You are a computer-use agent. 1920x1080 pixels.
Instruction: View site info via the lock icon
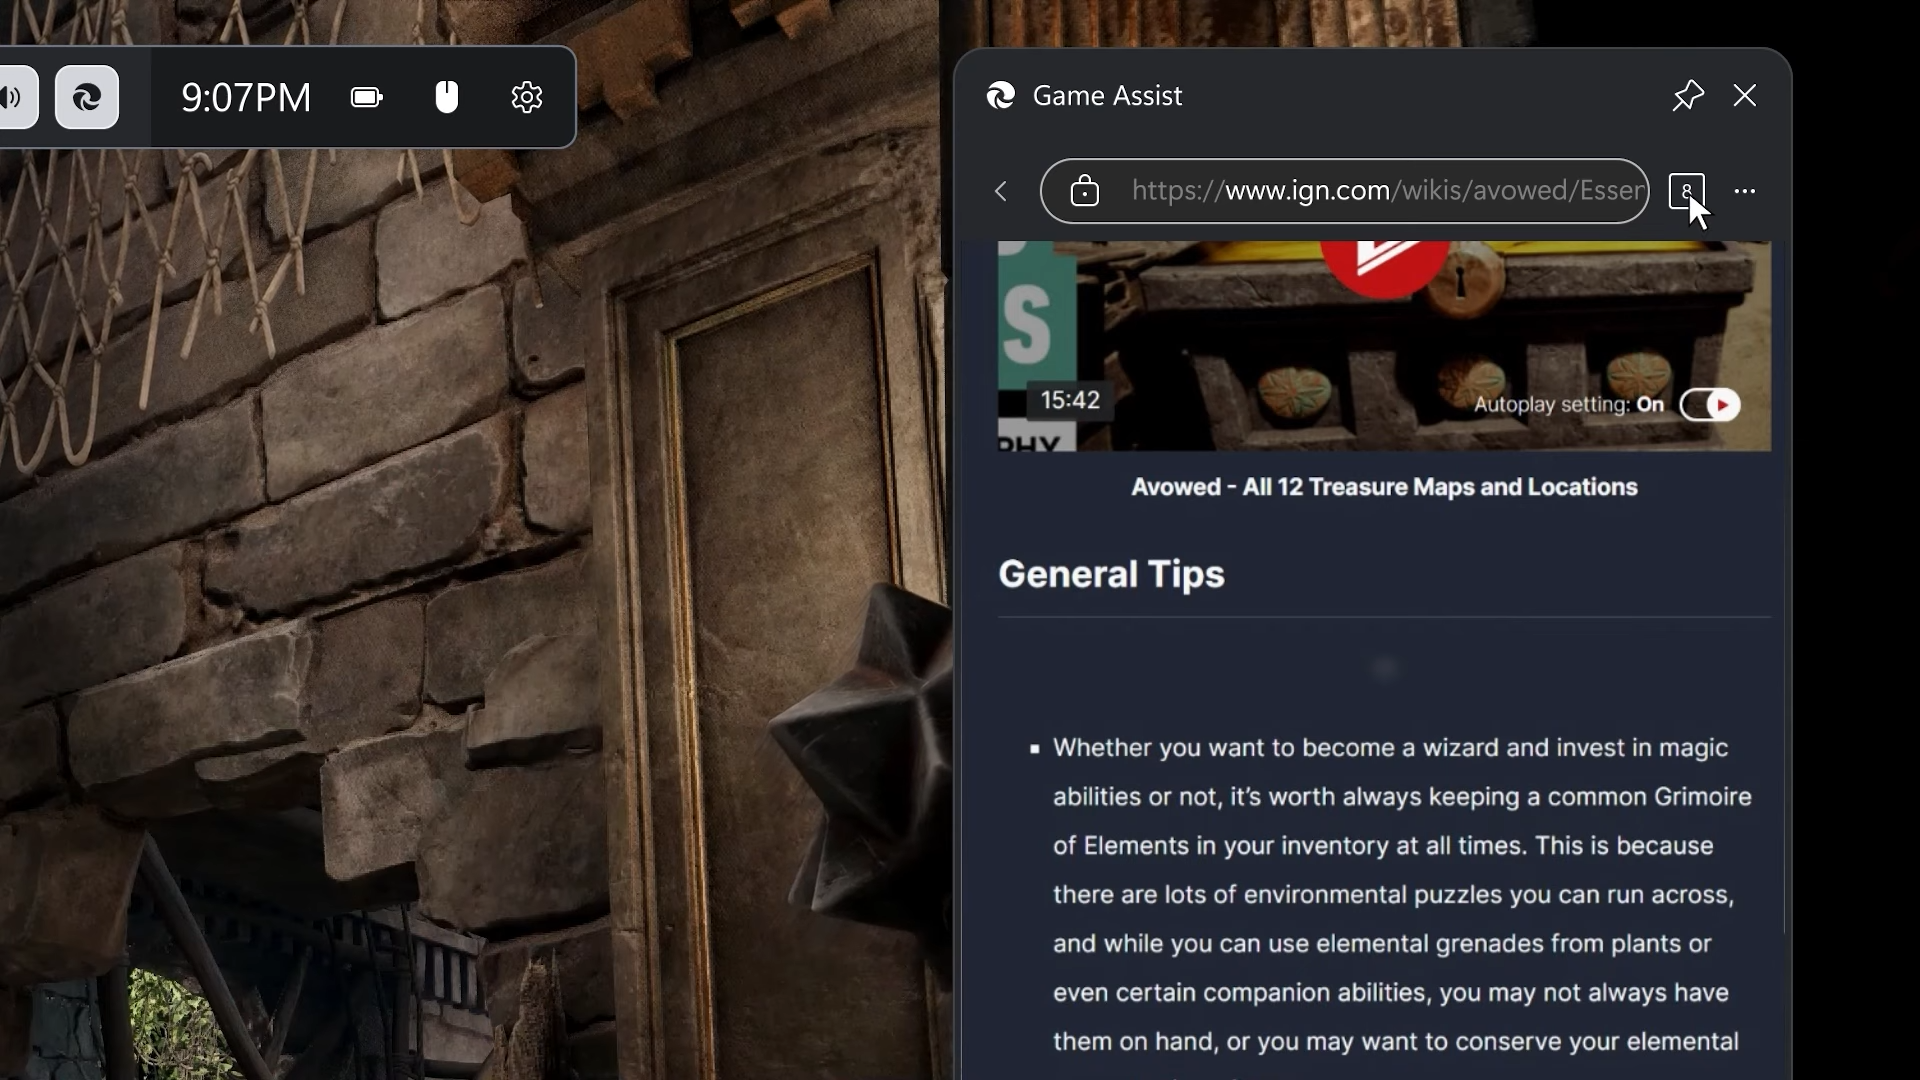(1085, 191)
